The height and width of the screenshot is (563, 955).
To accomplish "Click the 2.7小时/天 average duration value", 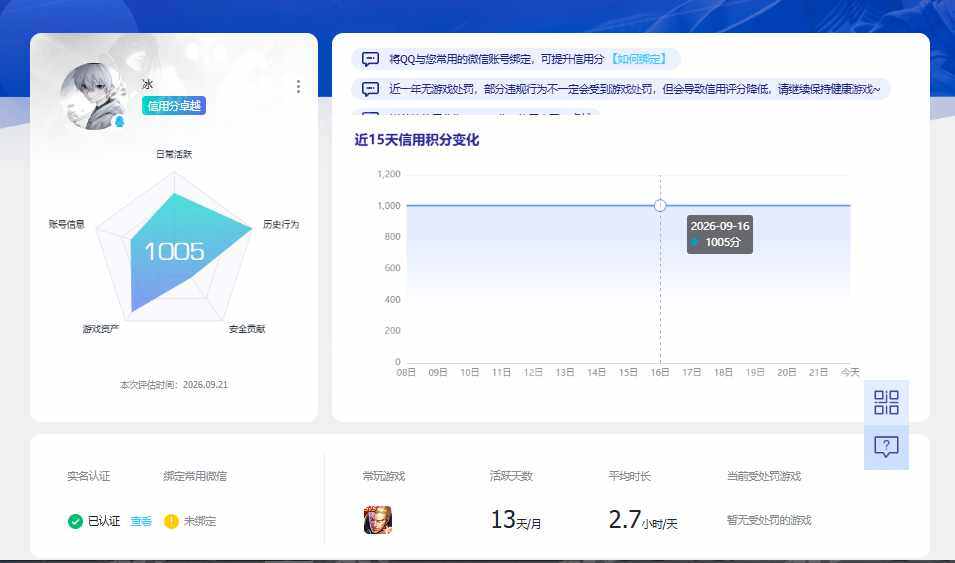I will click(643, 520).
